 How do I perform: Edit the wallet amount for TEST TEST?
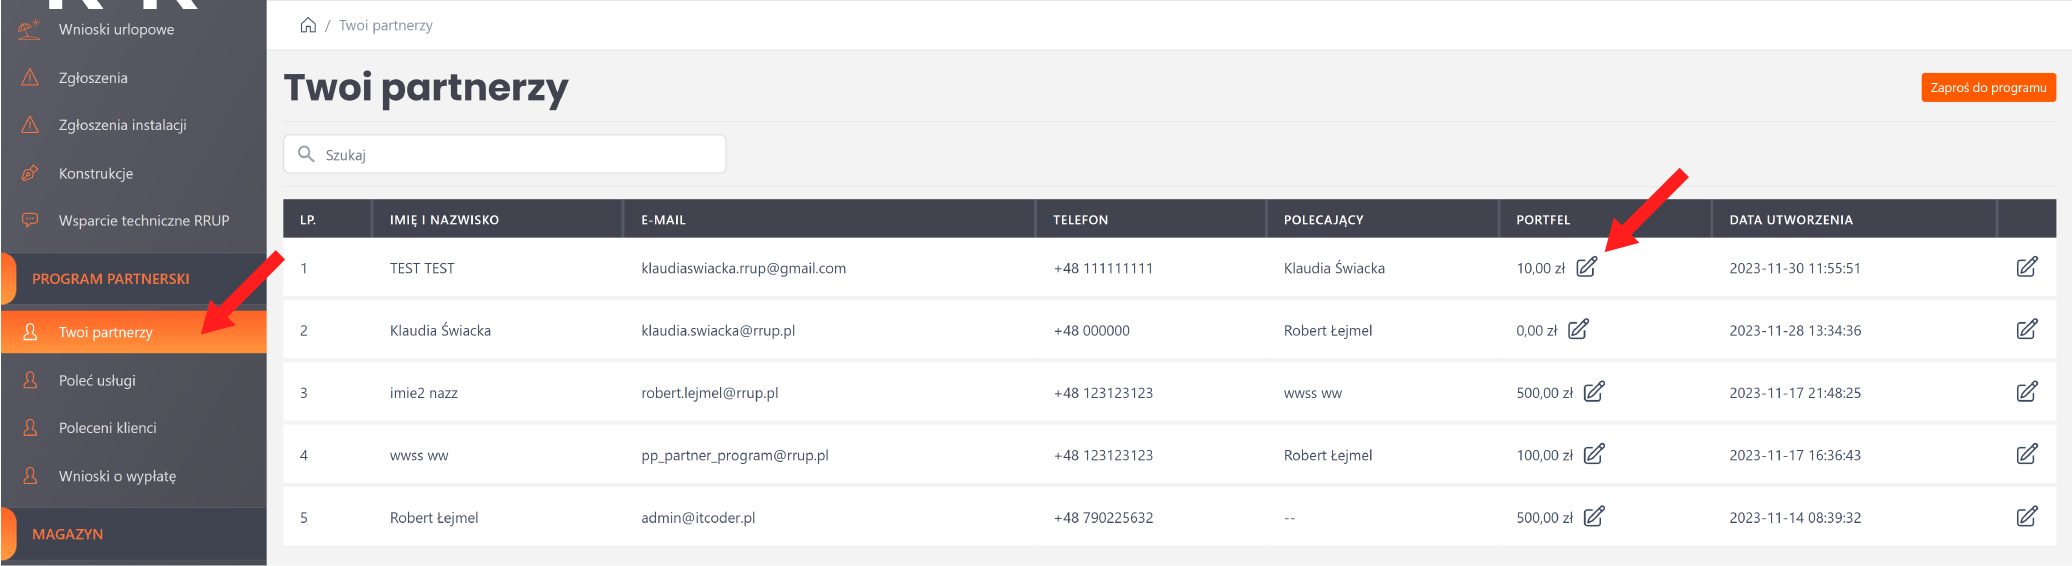click(x=1586, y=267)
